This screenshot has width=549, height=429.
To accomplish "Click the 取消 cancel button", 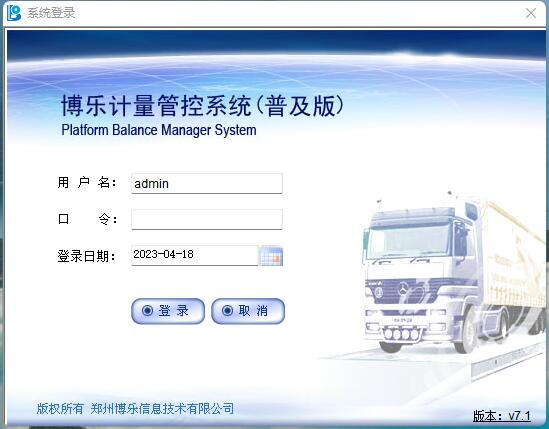I will click(x=248, y=311).
